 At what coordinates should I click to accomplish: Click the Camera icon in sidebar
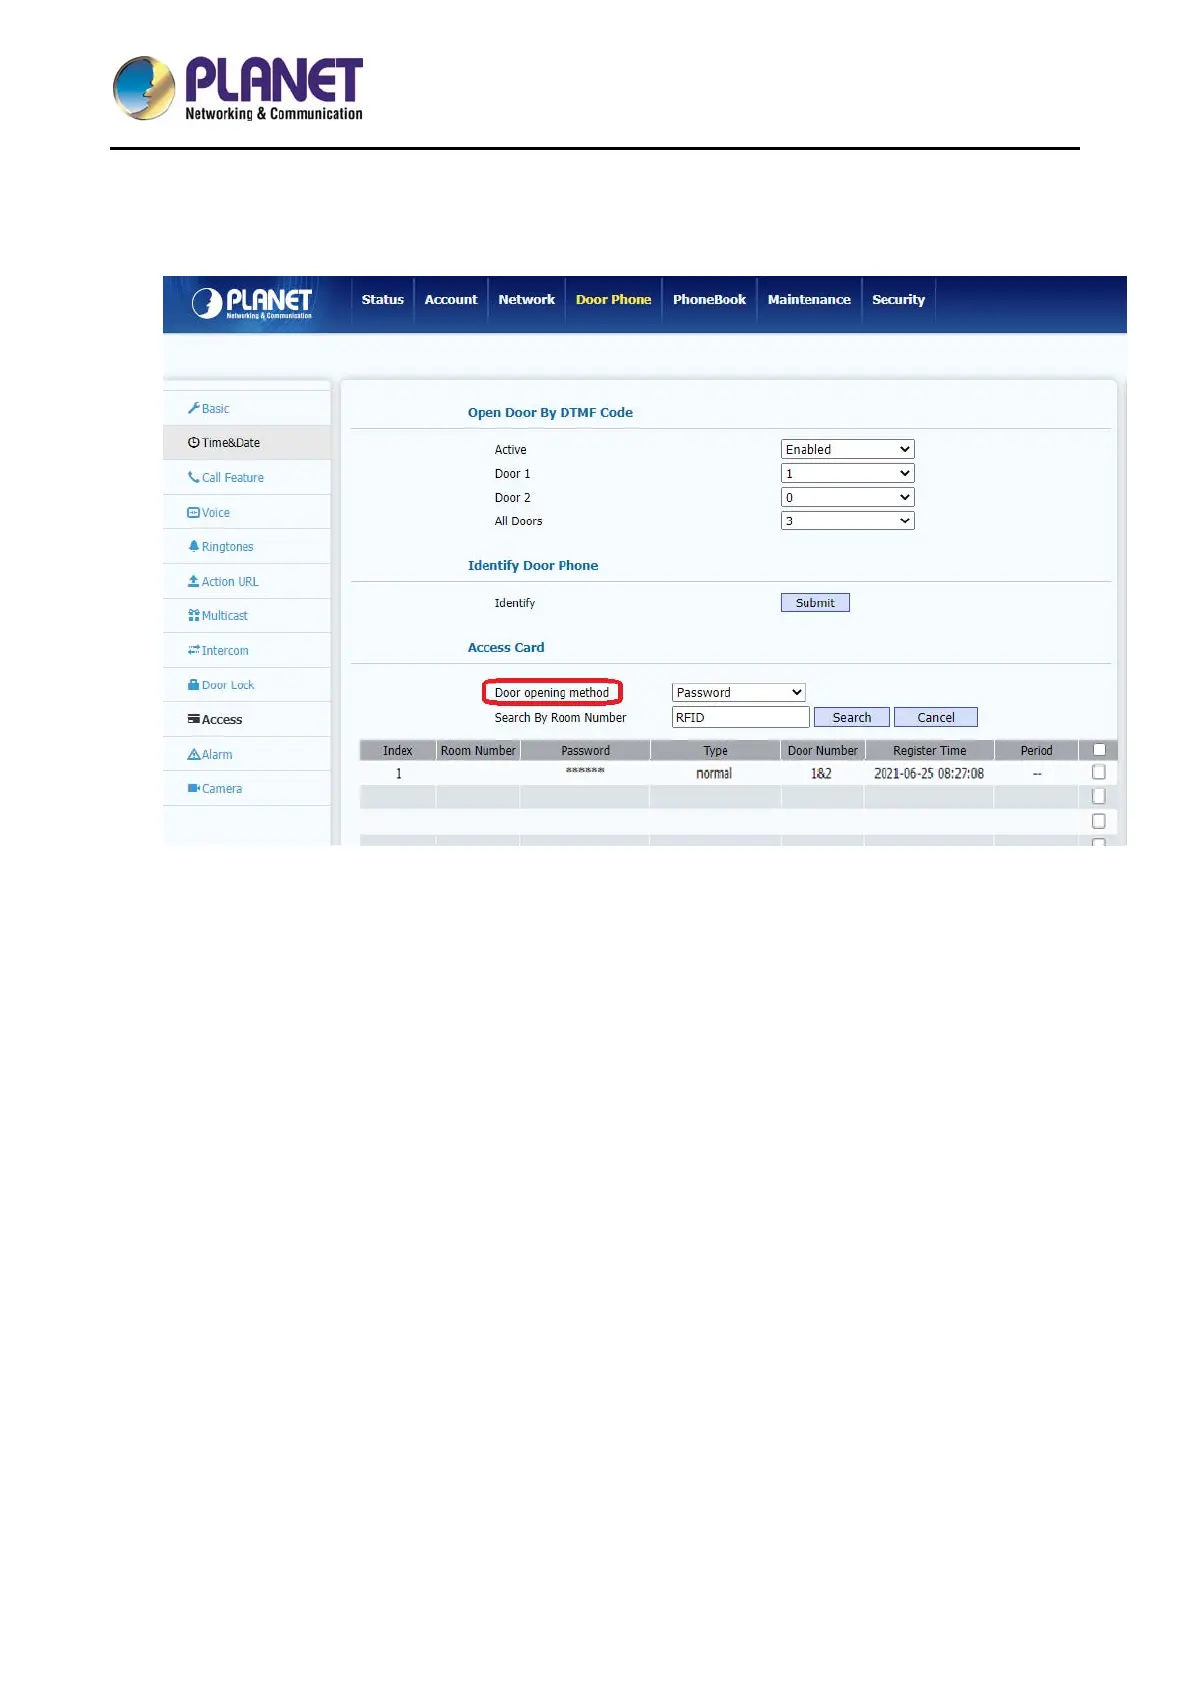[x=194, y=788]
